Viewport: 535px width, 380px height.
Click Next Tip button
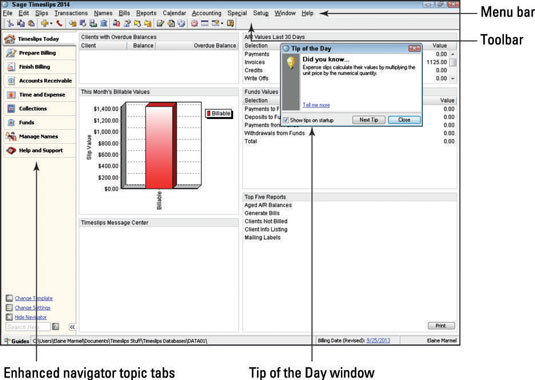click(x=369, y=120)
